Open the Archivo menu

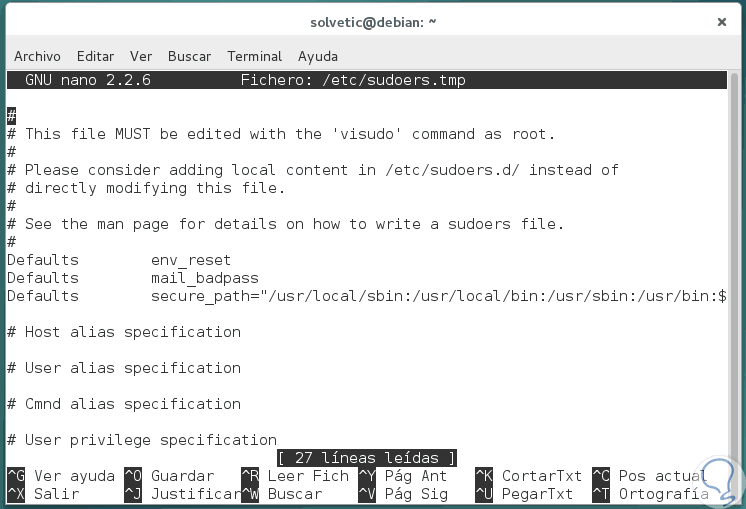click(37, 56)
